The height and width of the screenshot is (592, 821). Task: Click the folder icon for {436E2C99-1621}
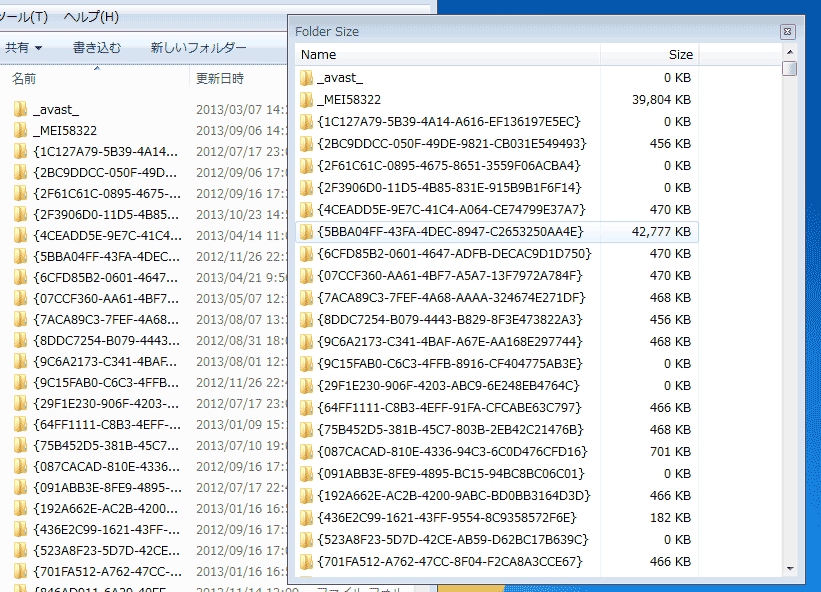tap(307, 515)
